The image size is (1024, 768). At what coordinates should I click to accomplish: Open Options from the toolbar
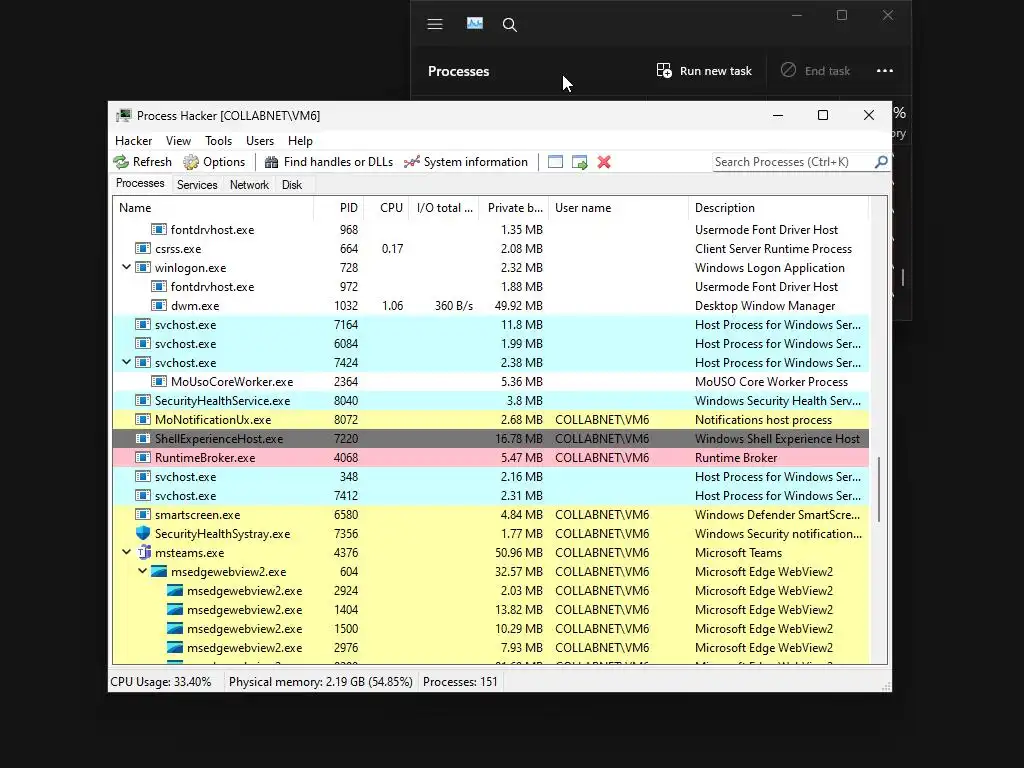(x=214, y=162)
